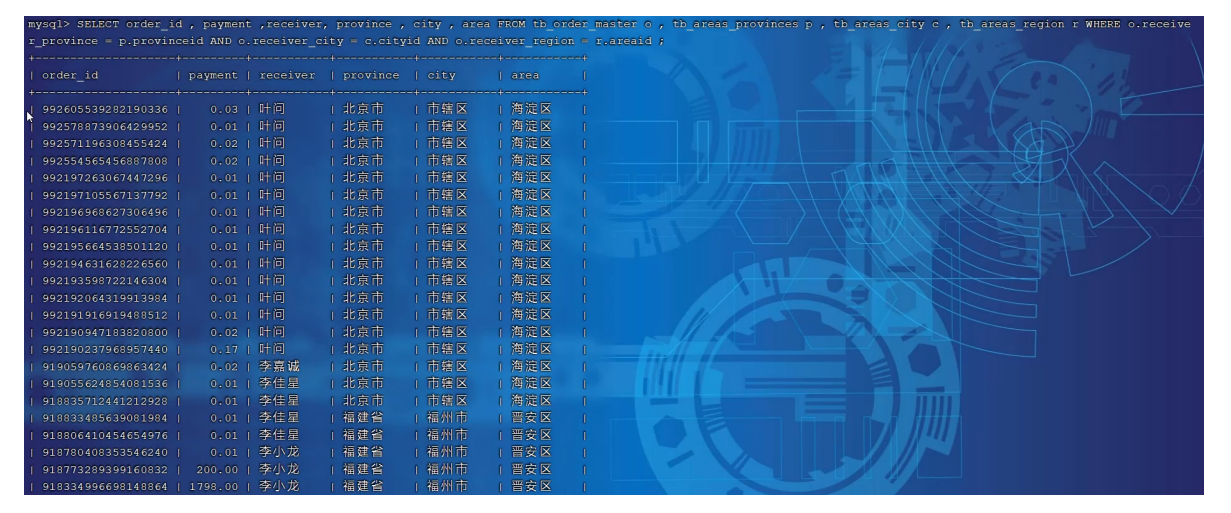This screenshot has height=513, width=1231.
Task: Click area 海淀区 in the 0.17 payment row
Action: (x=532, y=349)
